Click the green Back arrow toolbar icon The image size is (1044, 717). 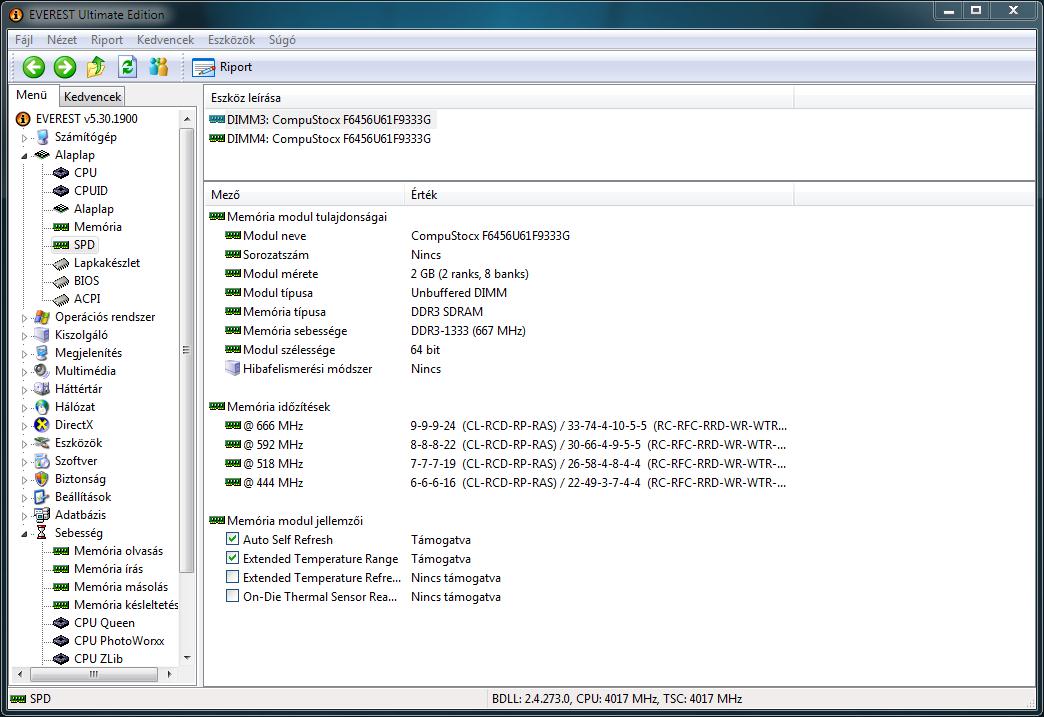pos(33,67)
